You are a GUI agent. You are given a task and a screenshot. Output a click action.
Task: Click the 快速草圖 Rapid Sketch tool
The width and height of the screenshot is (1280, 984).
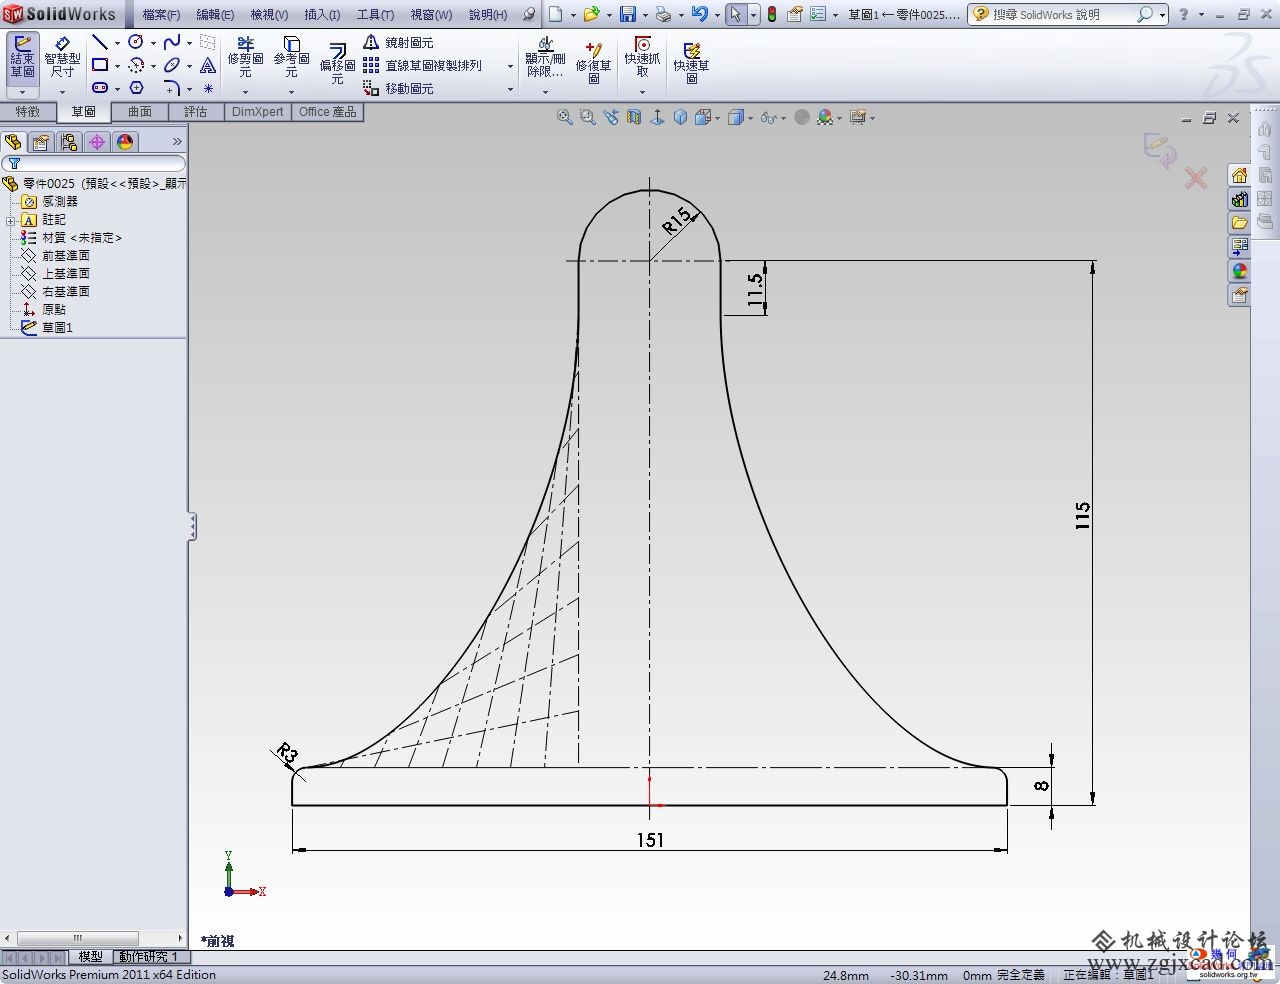(x=691, y=62)
